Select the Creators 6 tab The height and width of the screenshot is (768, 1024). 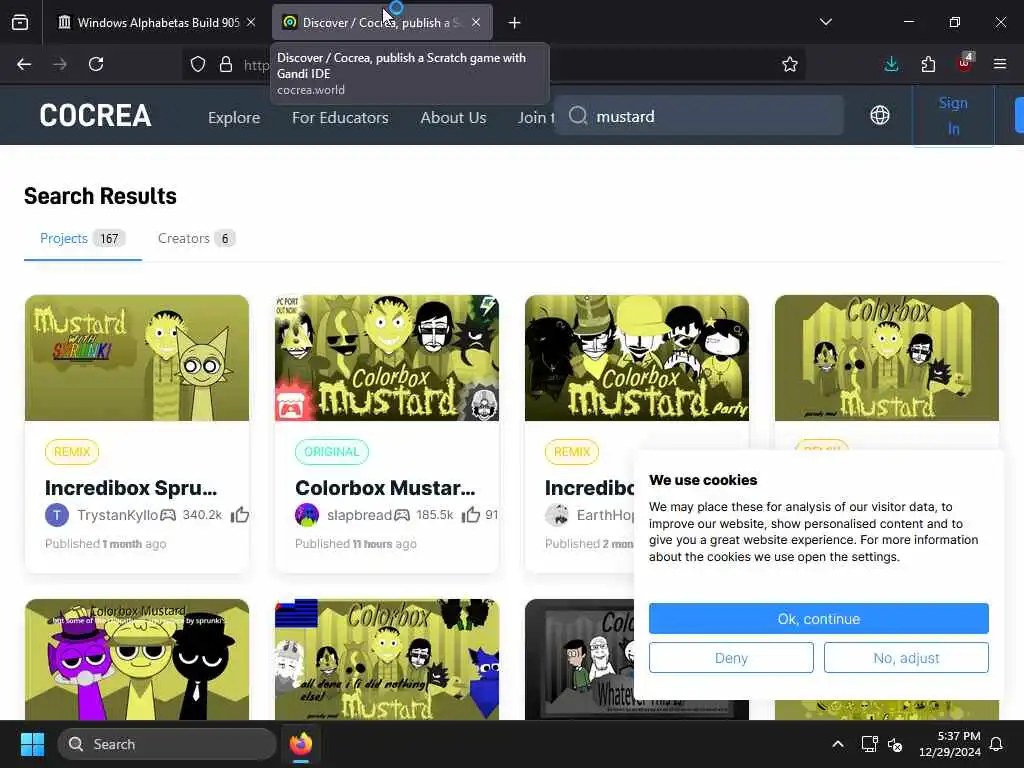[196, 238]
